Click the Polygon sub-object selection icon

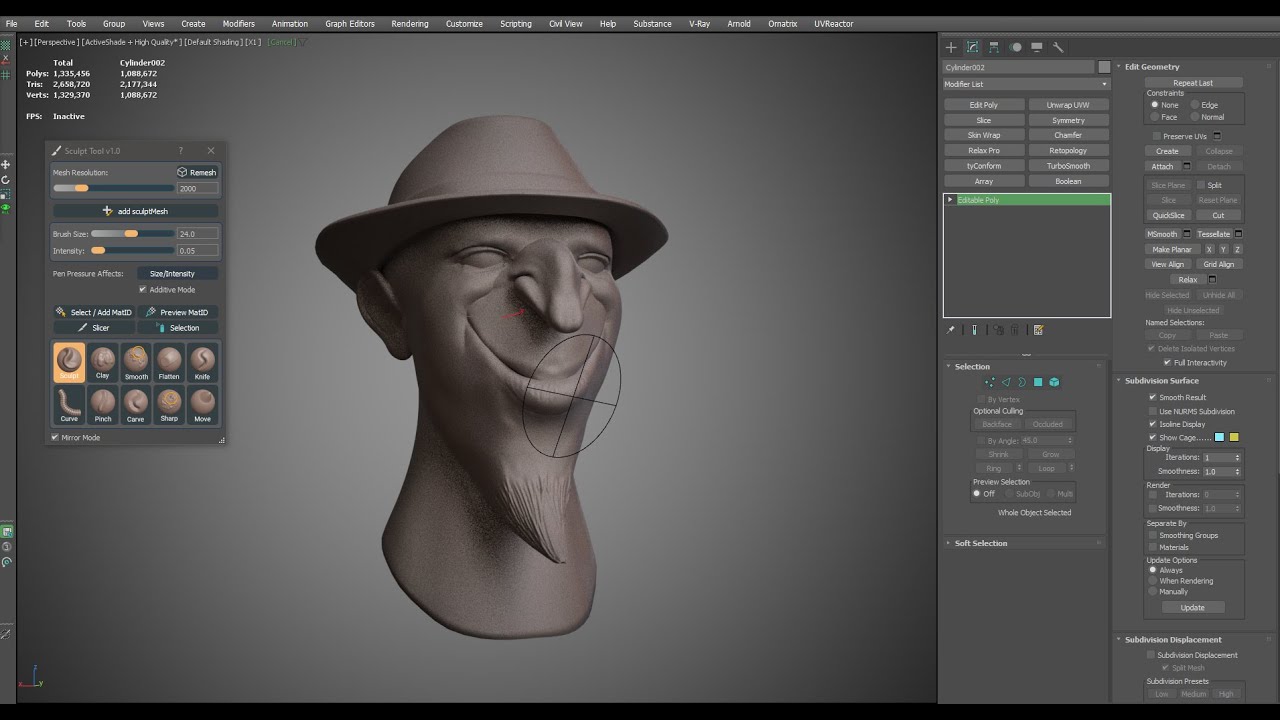pyautogui.click(x=1036, y=381)
